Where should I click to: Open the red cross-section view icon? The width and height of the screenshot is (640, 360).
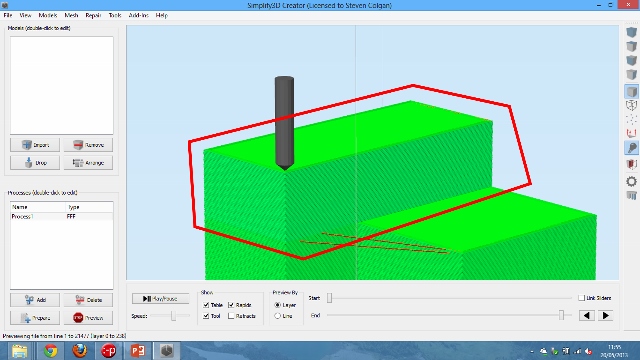click(x=631, y=164)
